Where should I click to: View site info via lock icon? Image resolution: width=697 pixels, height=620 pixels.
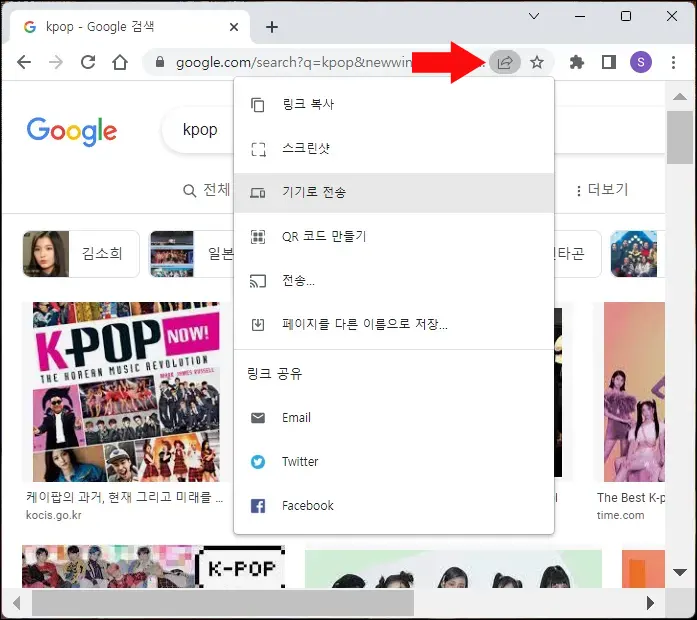tap(160, 62)
